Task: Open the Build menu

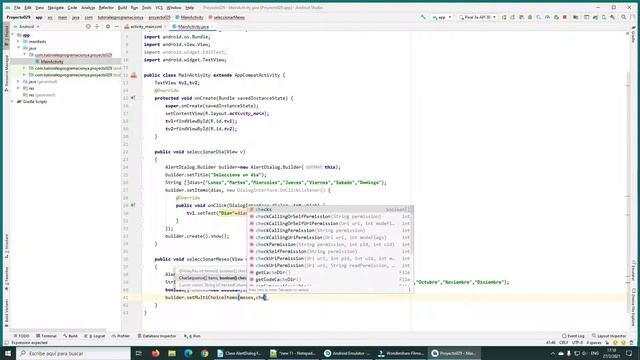Action: click(122, 8)
